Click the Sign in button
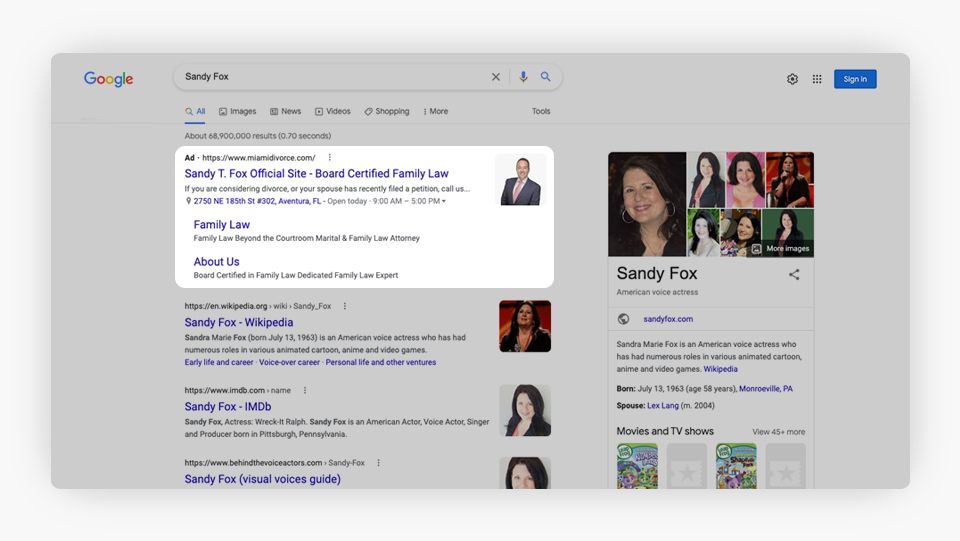The width and height of the screenshot is (960, 541). click(855, 79)
